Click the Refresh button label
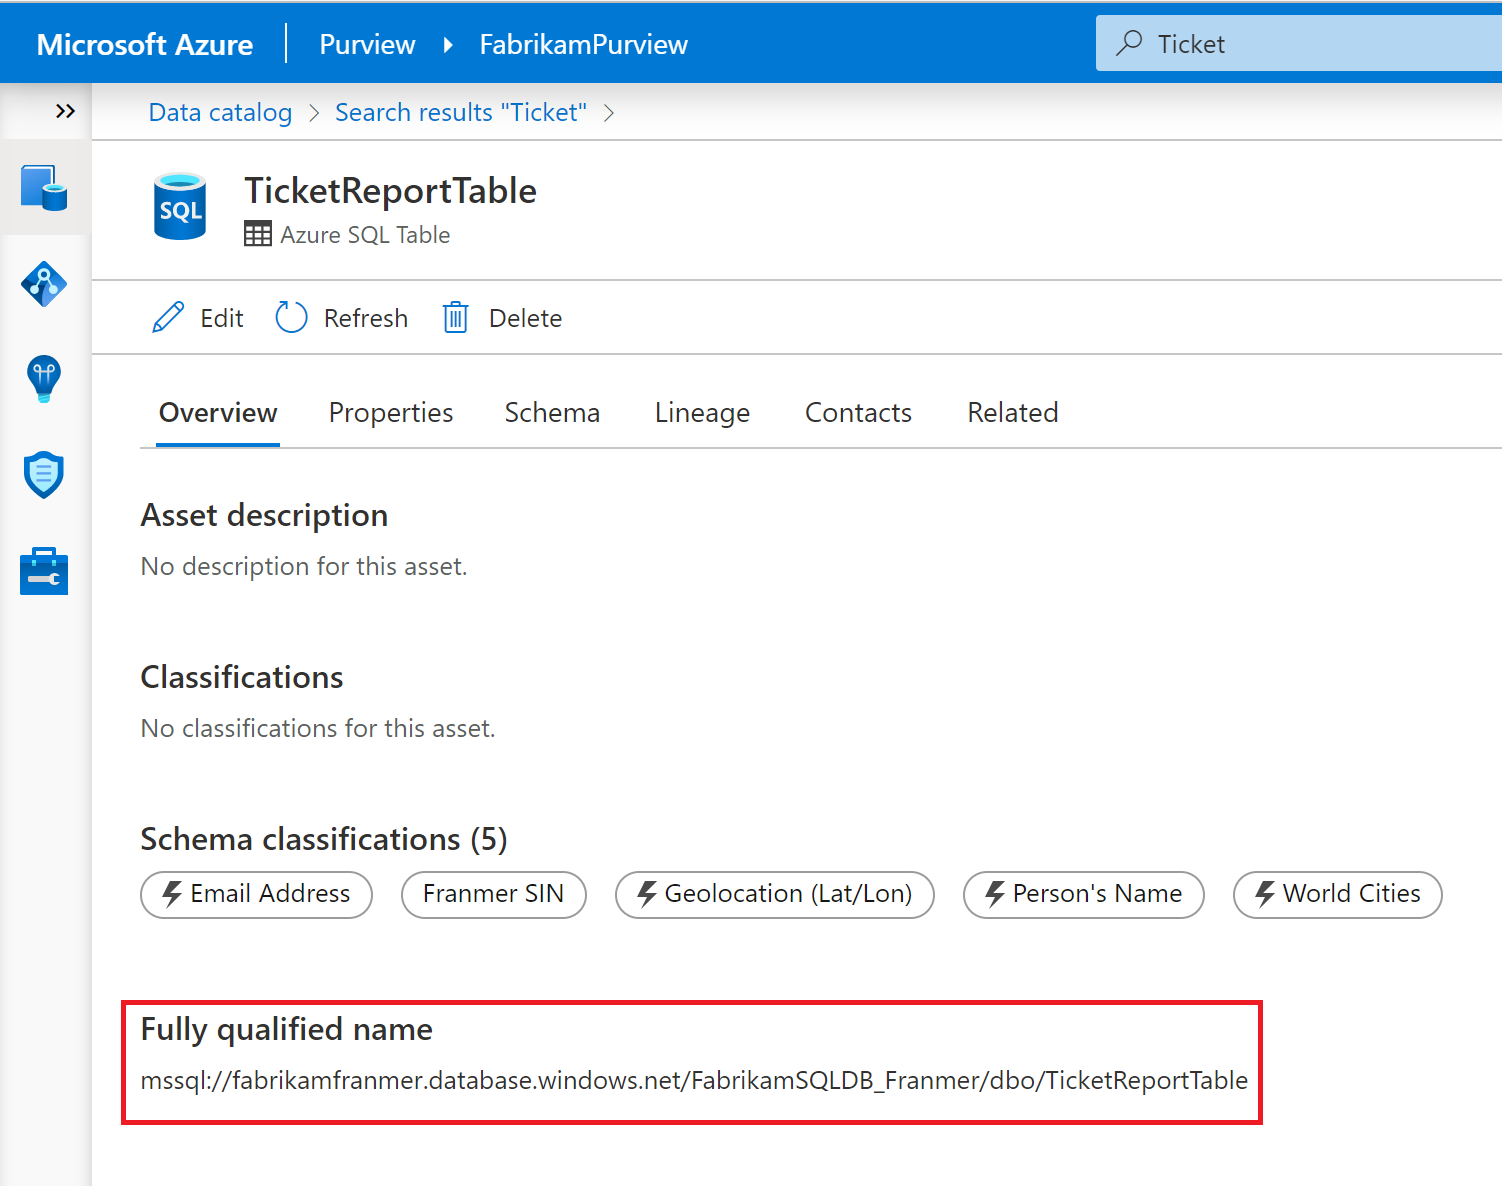 (366, 318)
